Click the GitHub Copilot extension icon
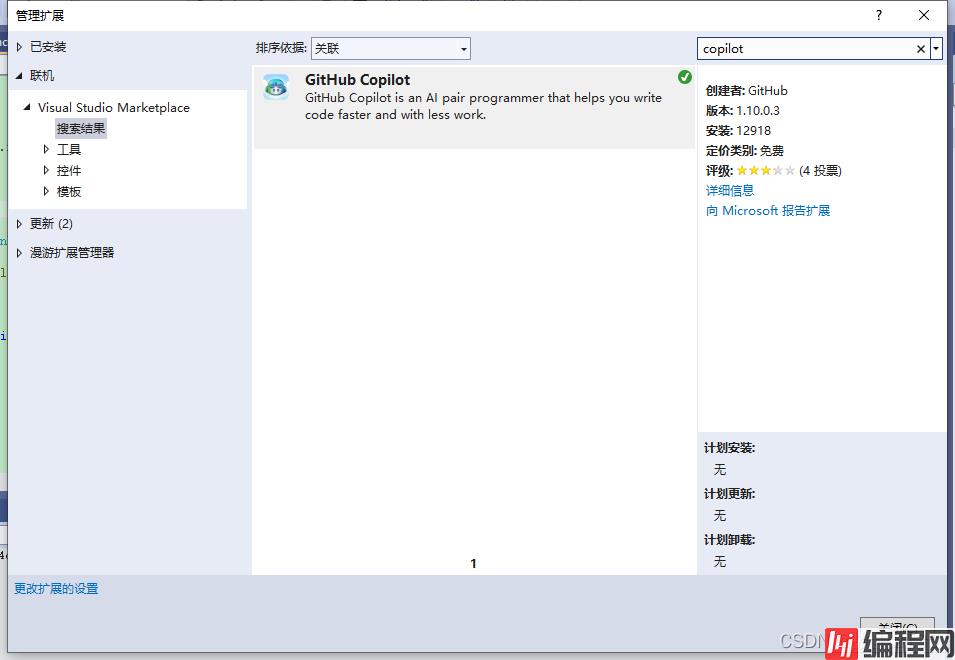The image size is (955, 660). (276, 87)
